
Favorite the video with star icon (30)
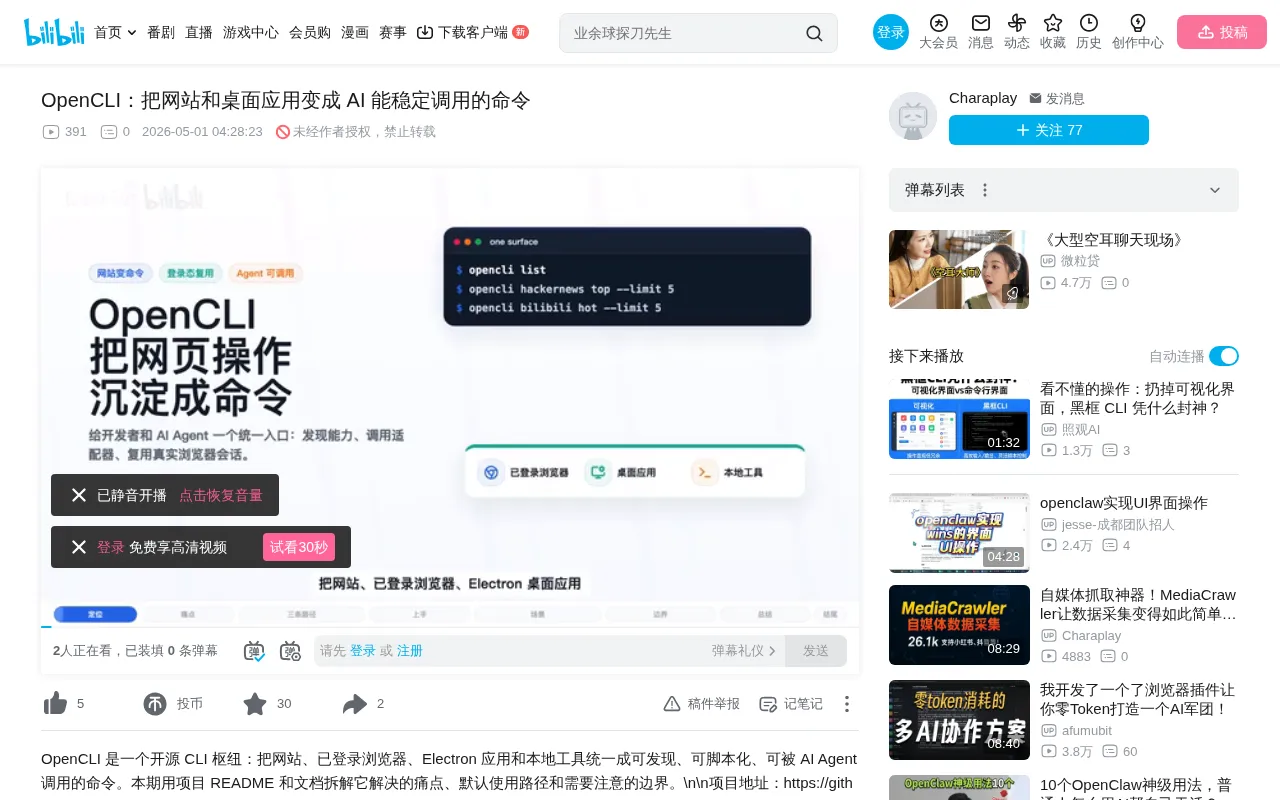coord(255,704)
